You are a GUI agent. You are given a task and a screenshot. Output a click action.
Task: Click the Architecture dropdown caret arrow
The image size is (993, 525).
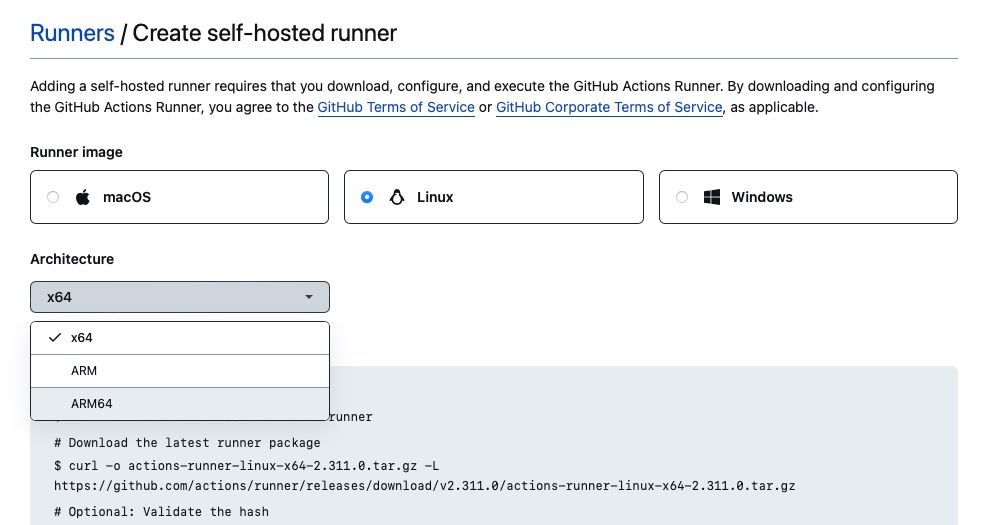309,297
